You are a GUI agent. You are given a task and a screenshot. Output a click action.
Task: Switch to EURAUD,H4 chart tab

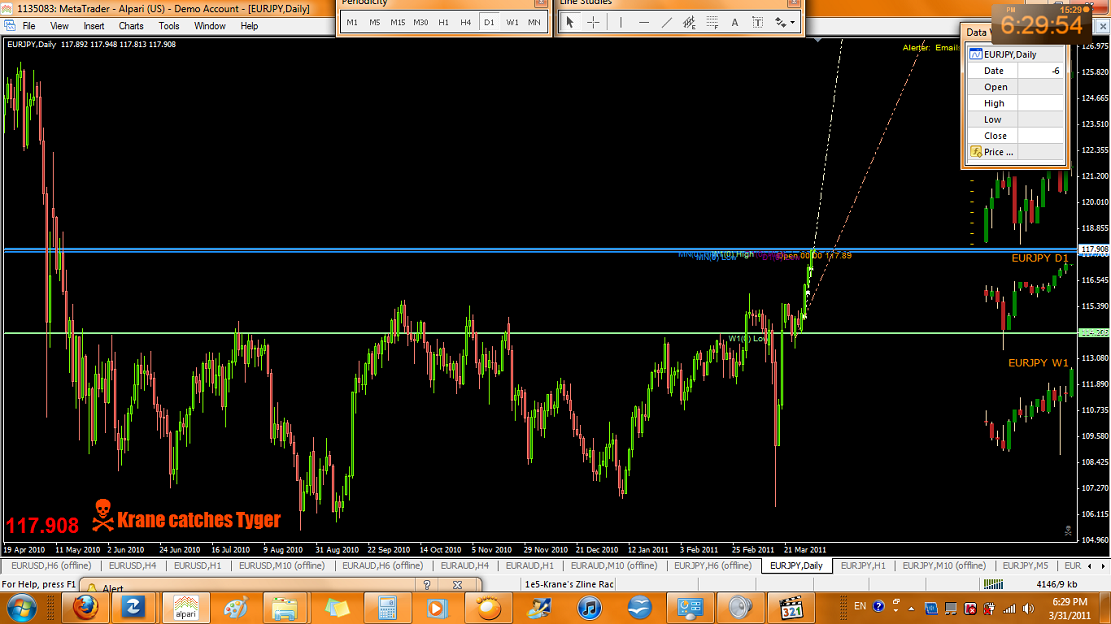point(465,565)
